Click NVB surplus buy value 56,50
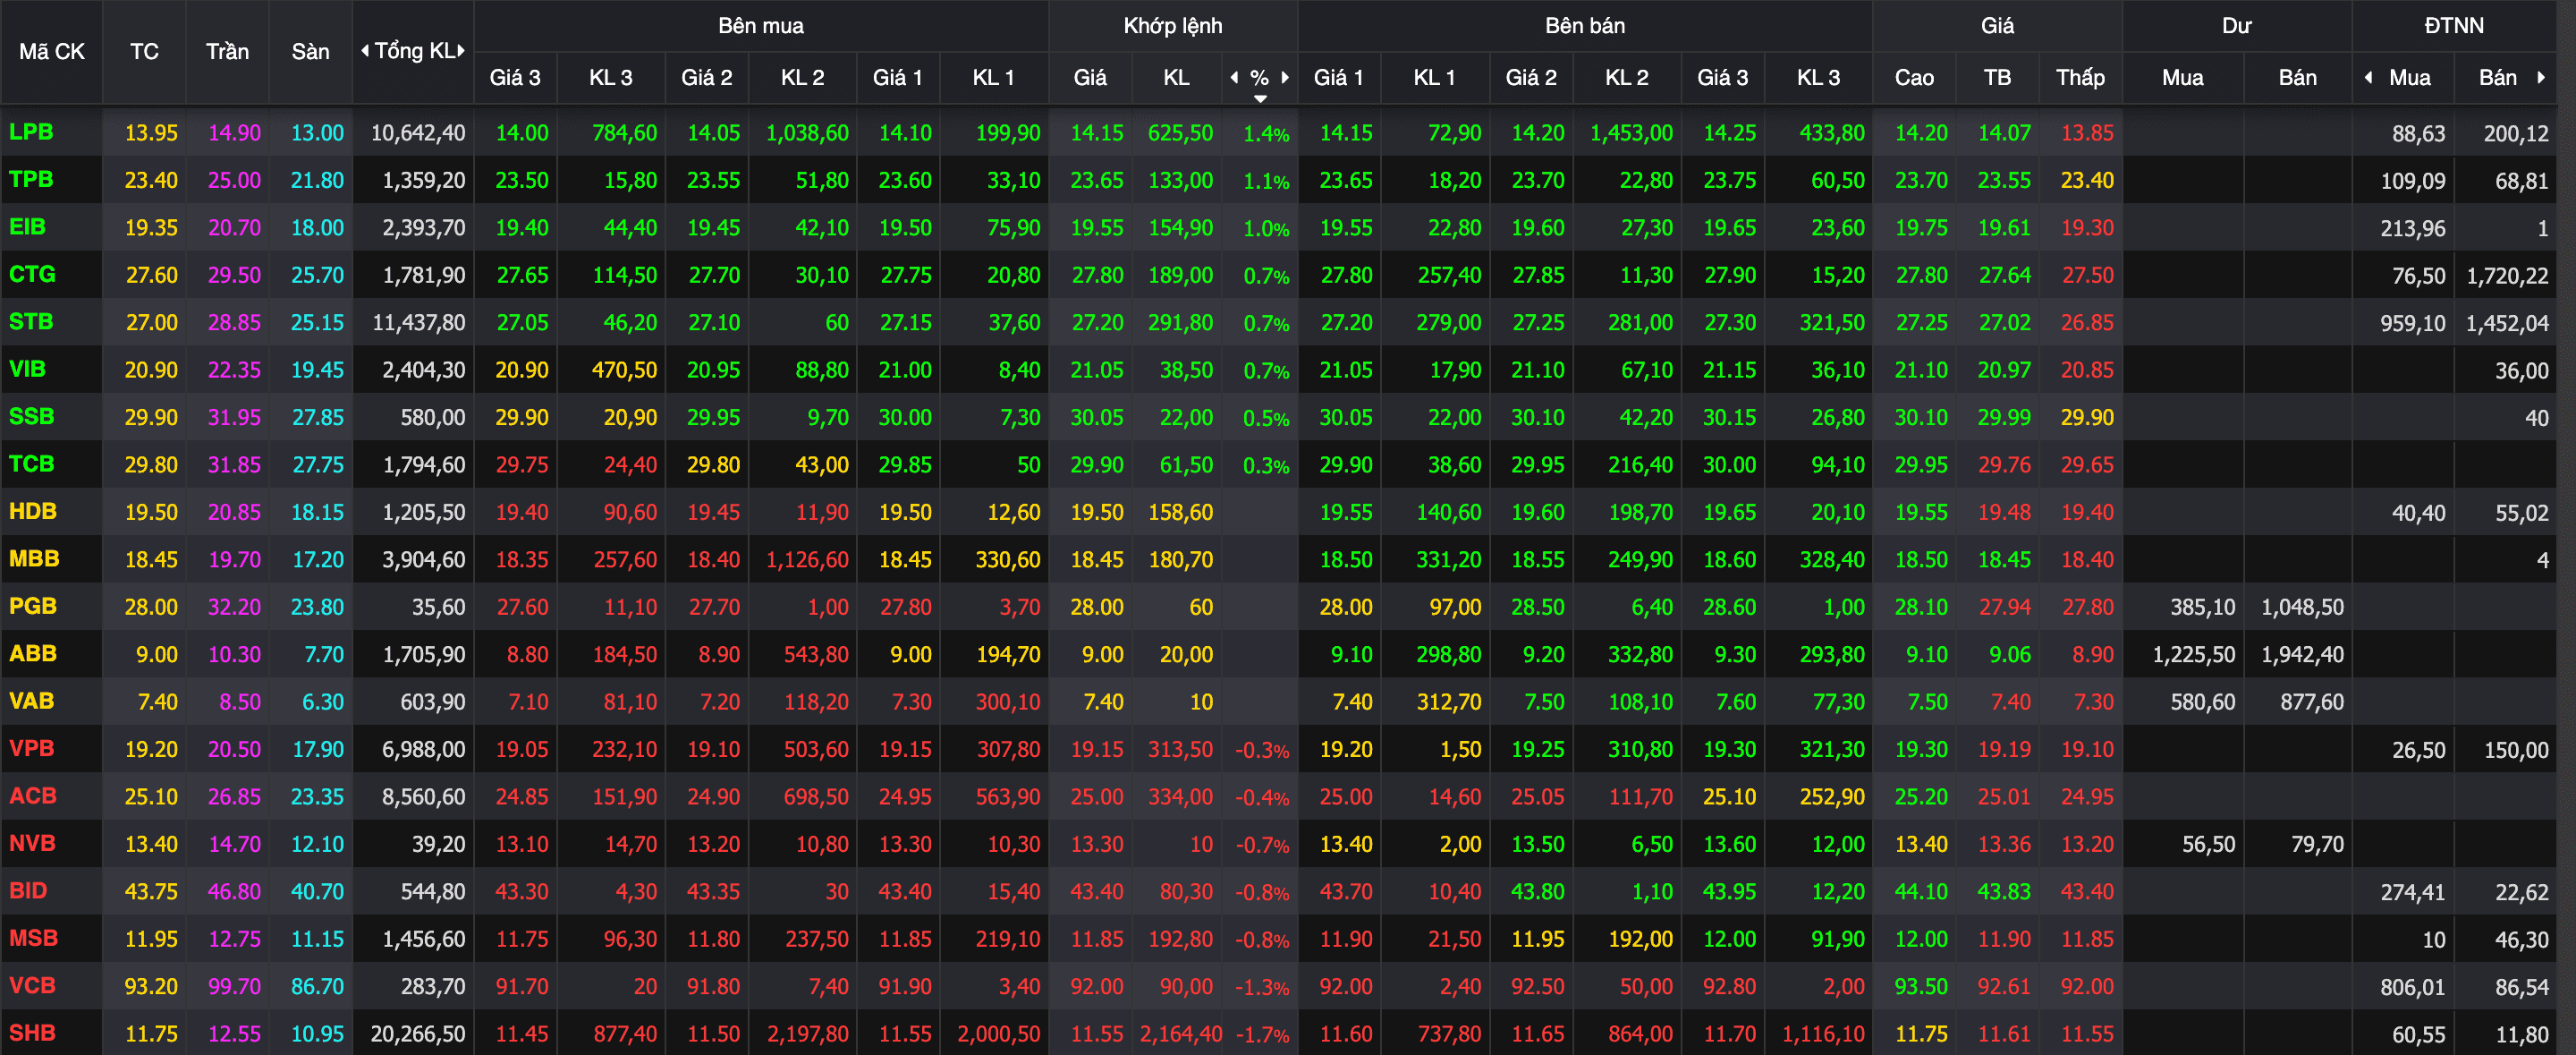Image resolution: width=2576 pixels, height=1055 pixels. 2208,844
